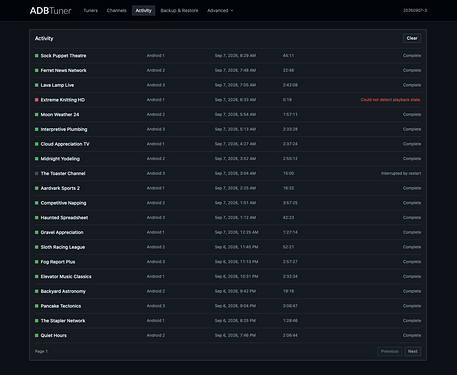Click green status icon for Interpretive Plumbing
Image resolution: width=457 pixels, height=375 pixels.
(x=37, y=129)
